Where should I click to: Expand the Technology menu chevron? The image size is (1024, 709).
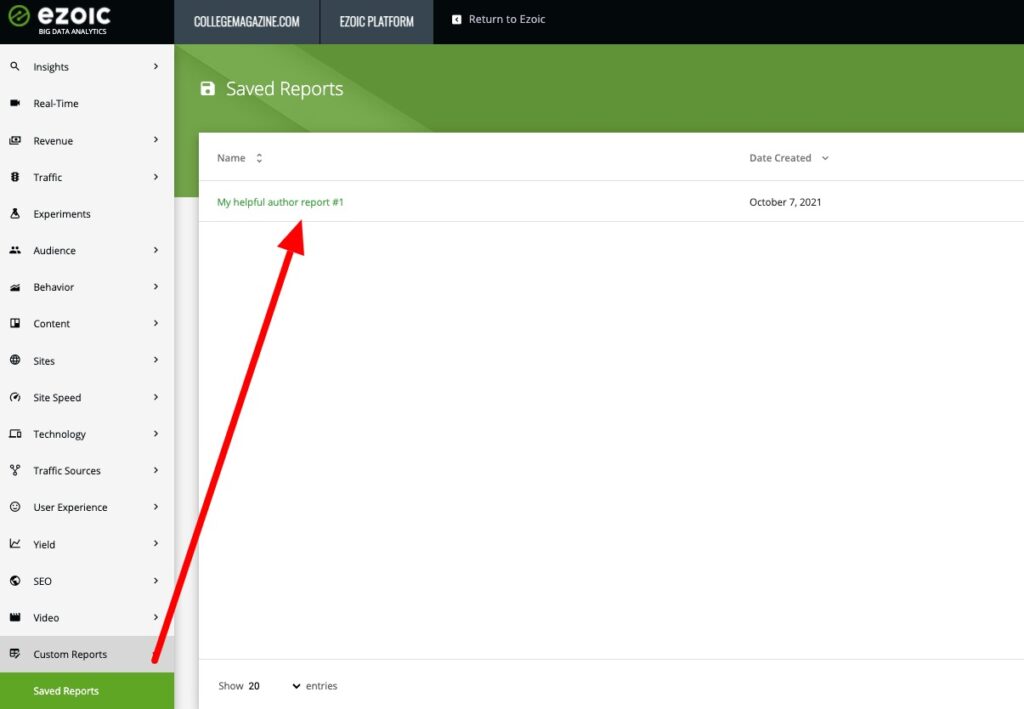[155, 433]
